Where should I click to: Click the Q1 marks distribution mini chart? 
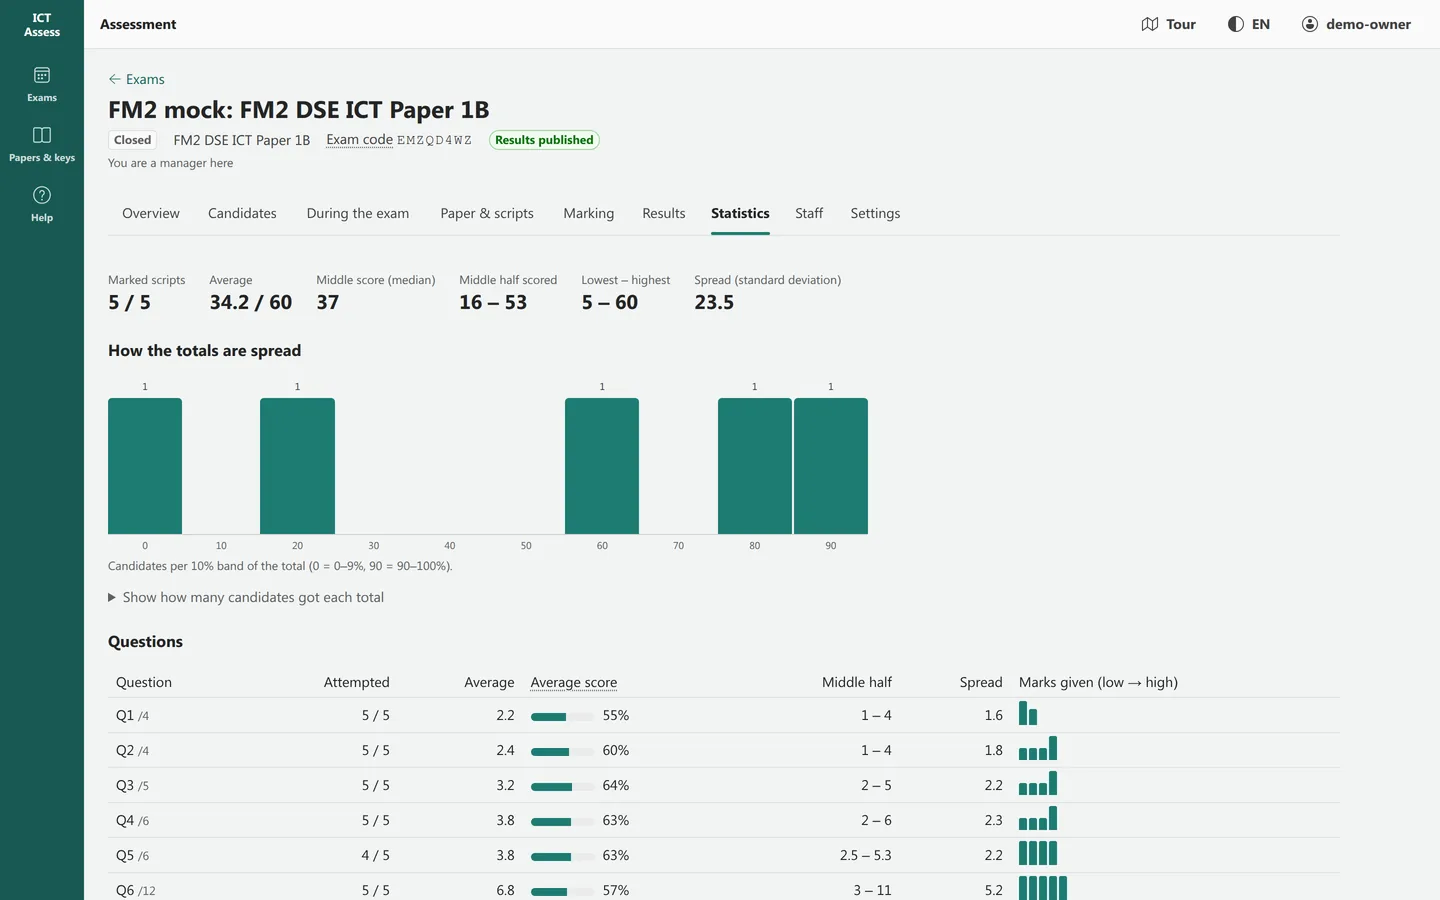(1028, 713)
